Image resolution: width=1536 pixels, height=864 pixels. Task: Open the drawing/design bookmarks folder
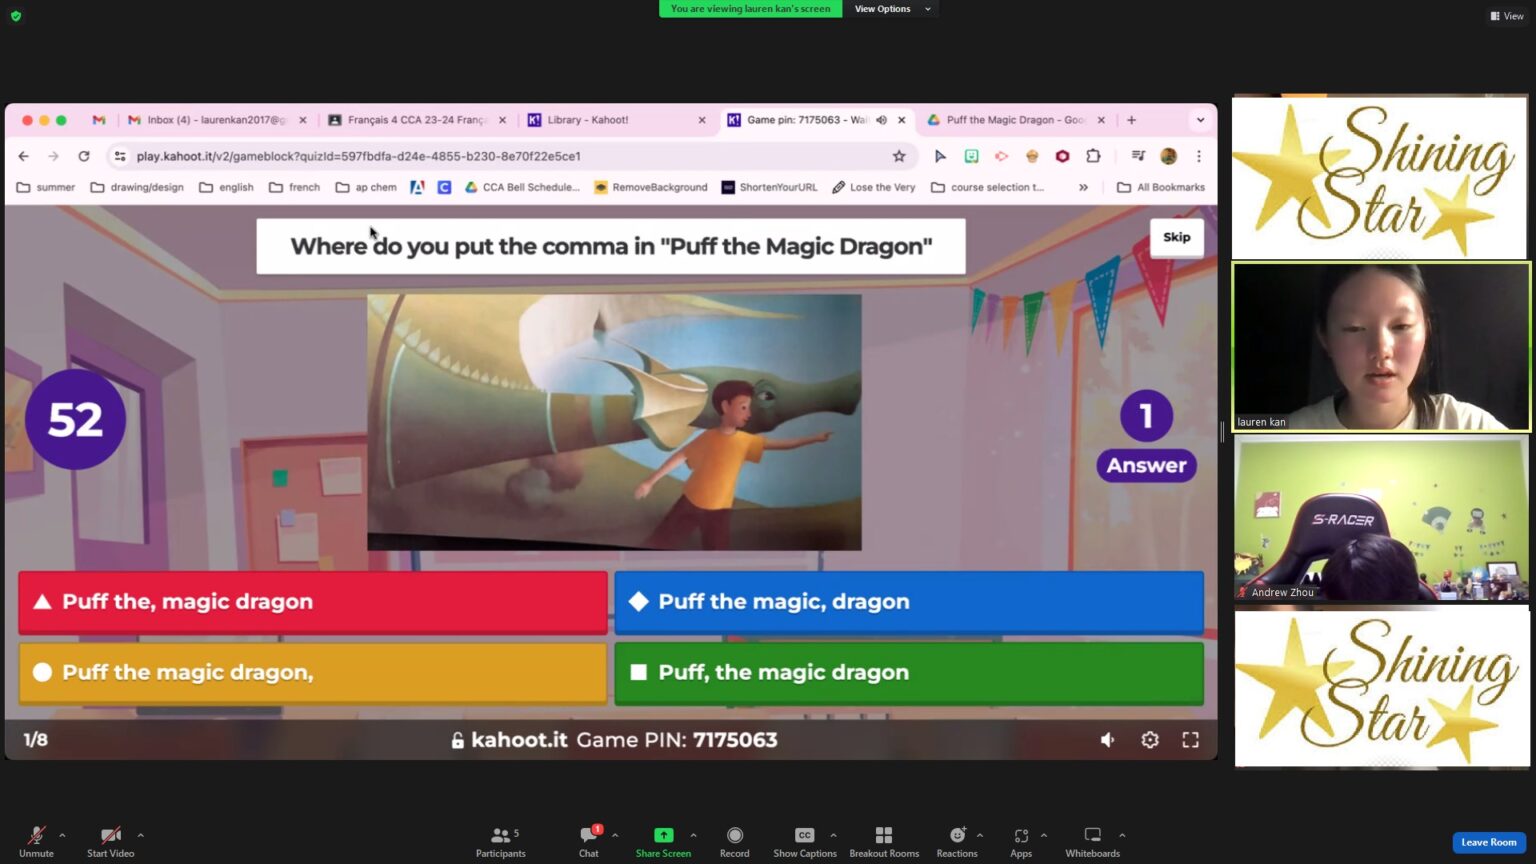tap(137, 187)
